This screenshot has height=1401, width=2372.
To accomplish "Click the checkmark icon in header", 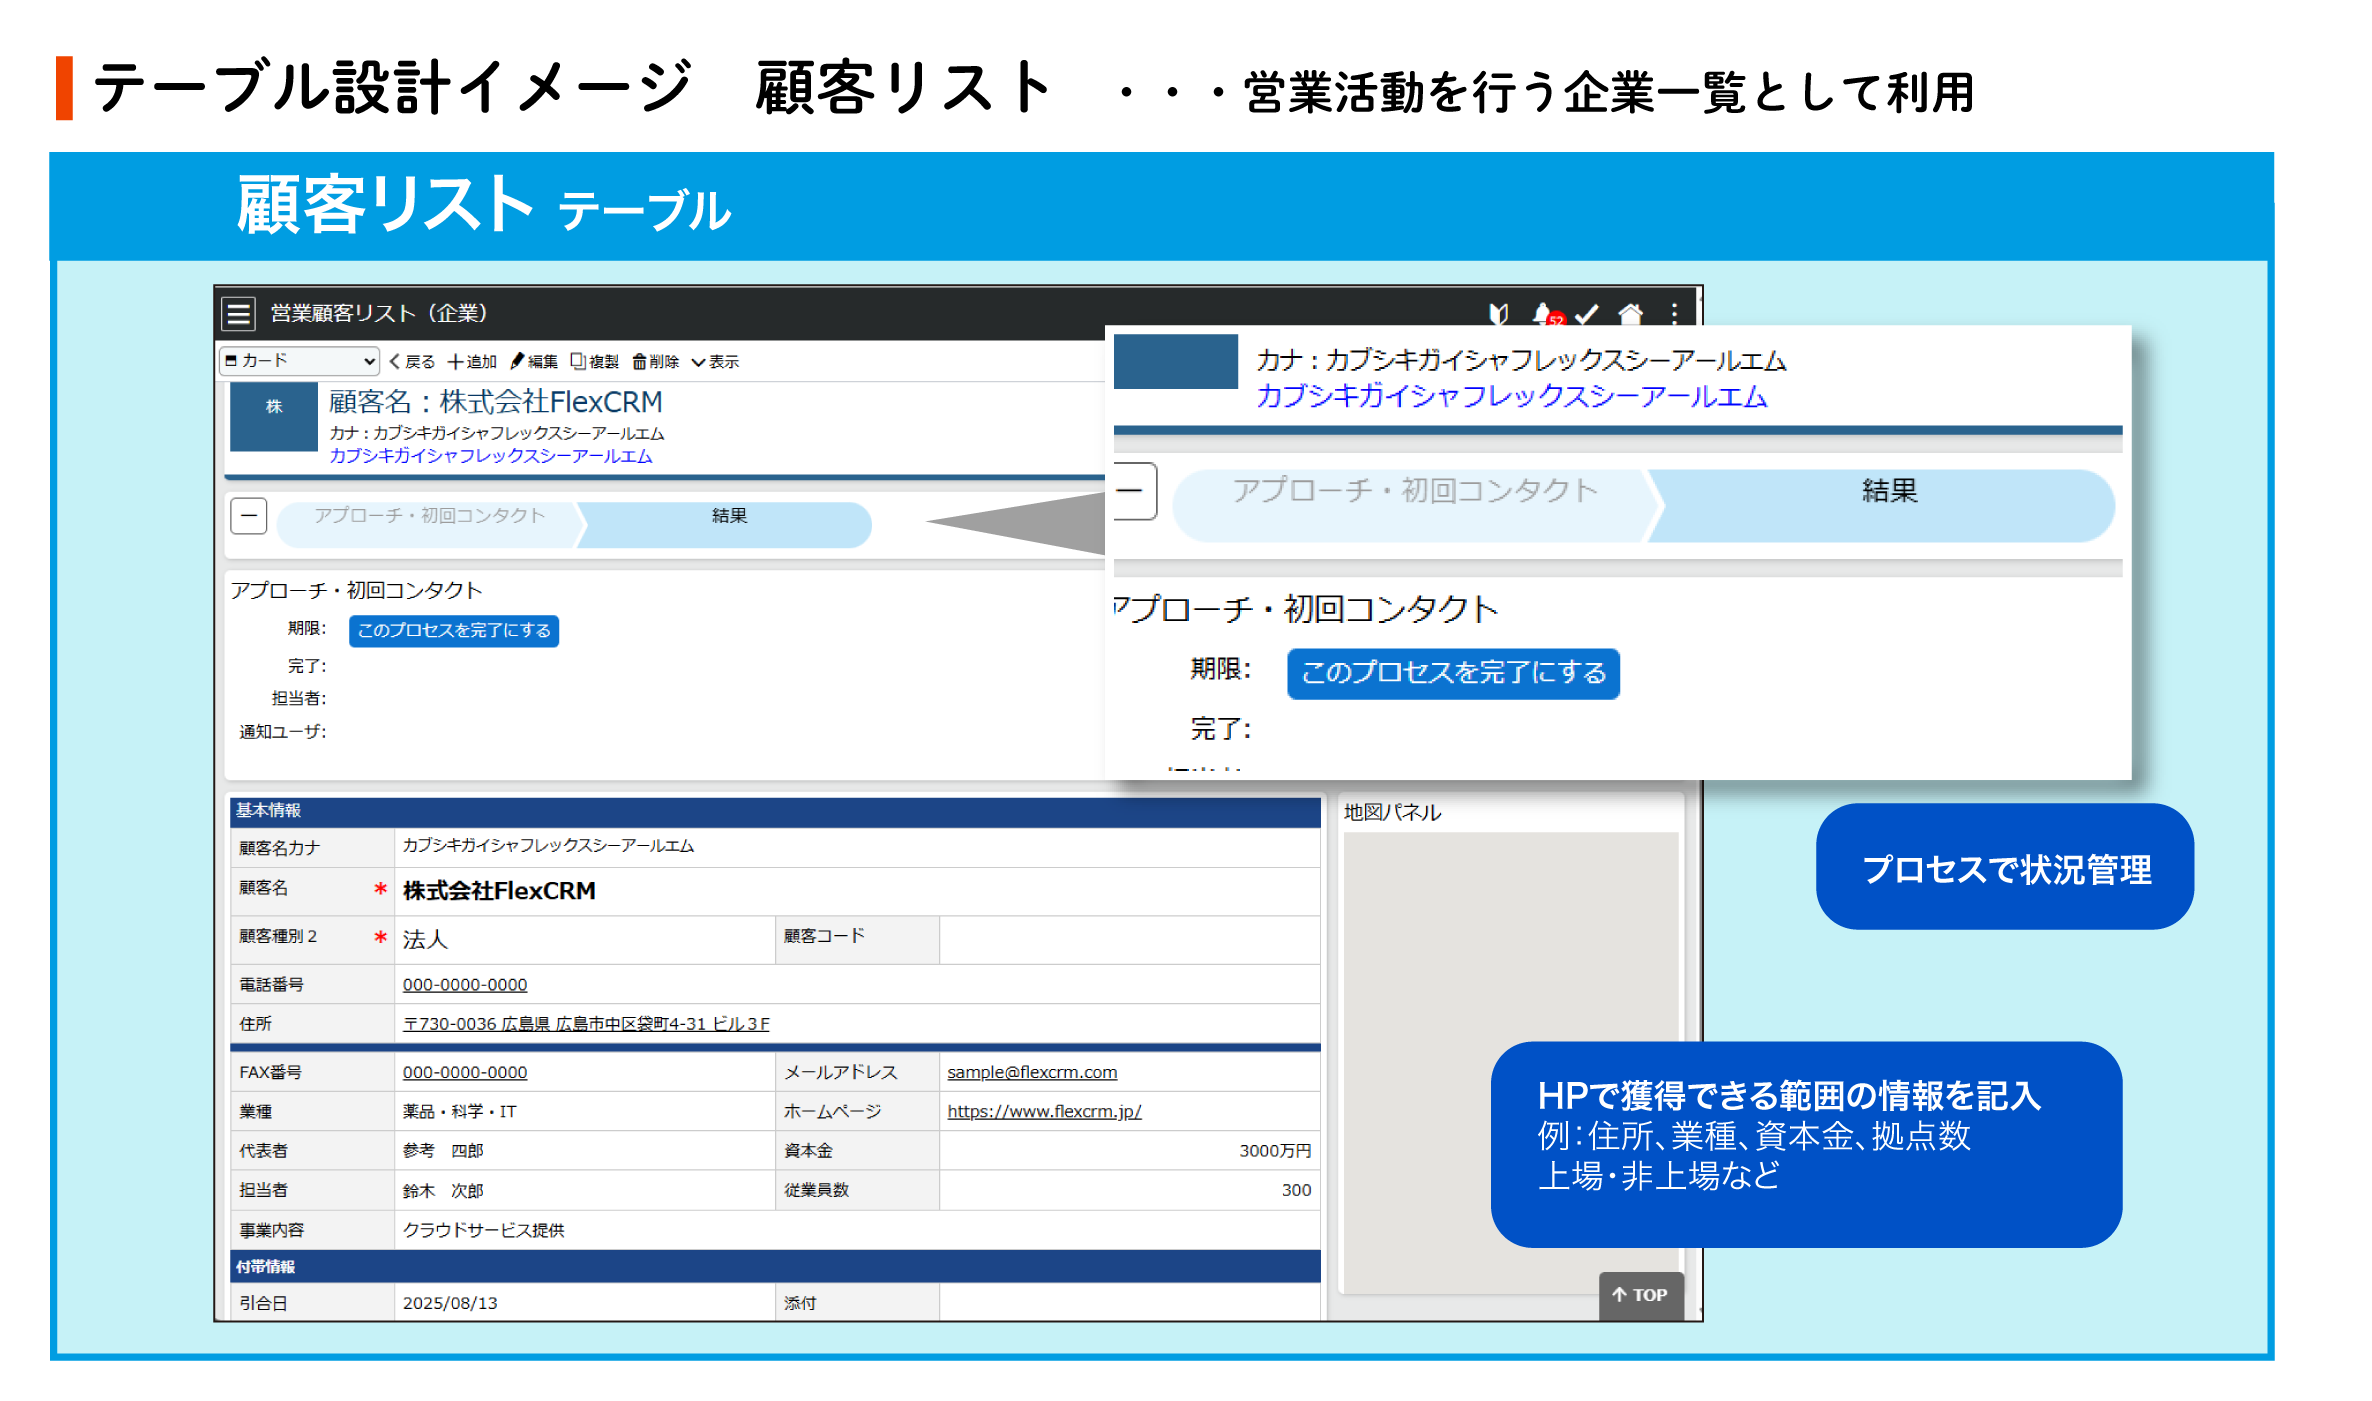I will click(x=1587, y=314).
